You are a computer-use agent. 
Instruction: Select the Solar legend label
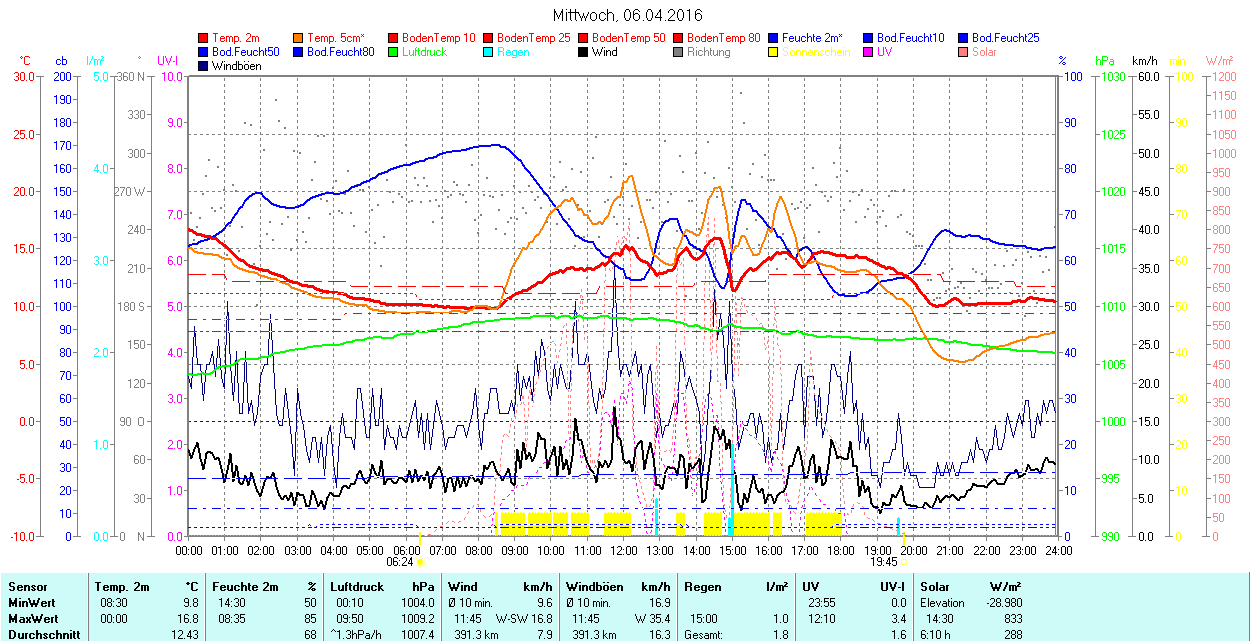[x=984, y=52]
